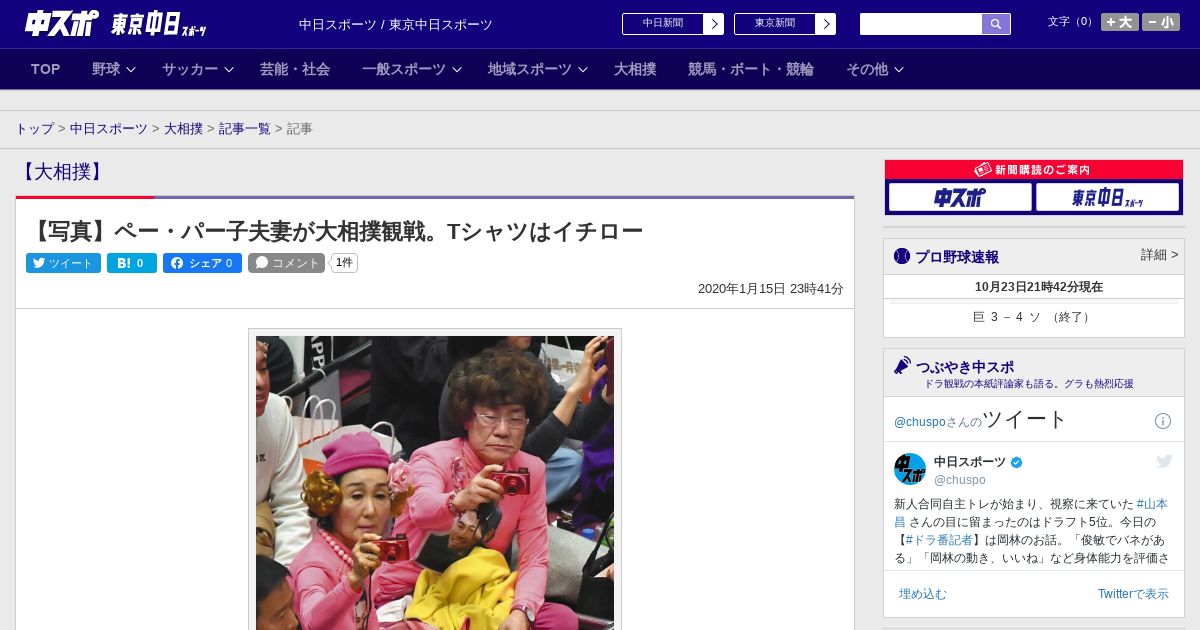Click 中スポ subscription banner button
This screenshot has width=1200, height=630.
tap(960, 198)
